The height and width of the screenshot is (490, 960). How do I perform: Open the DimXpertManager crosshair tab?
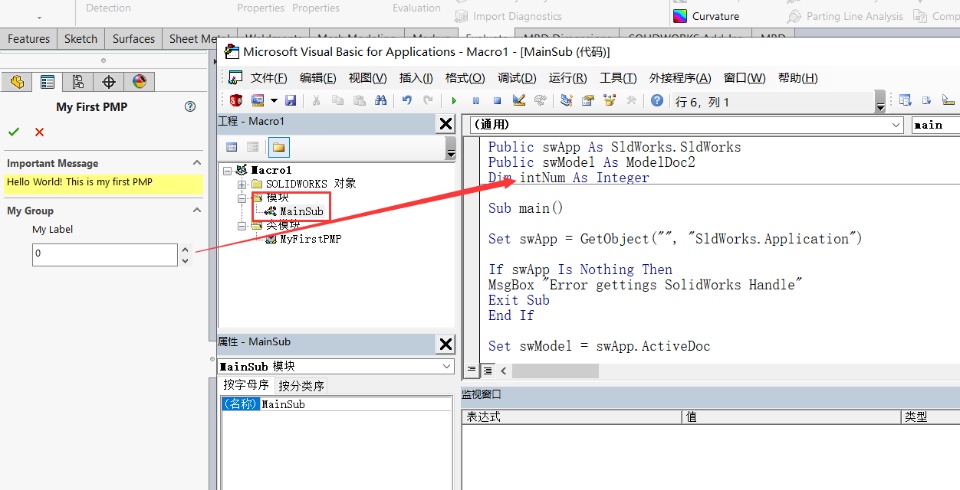(108, 82)
